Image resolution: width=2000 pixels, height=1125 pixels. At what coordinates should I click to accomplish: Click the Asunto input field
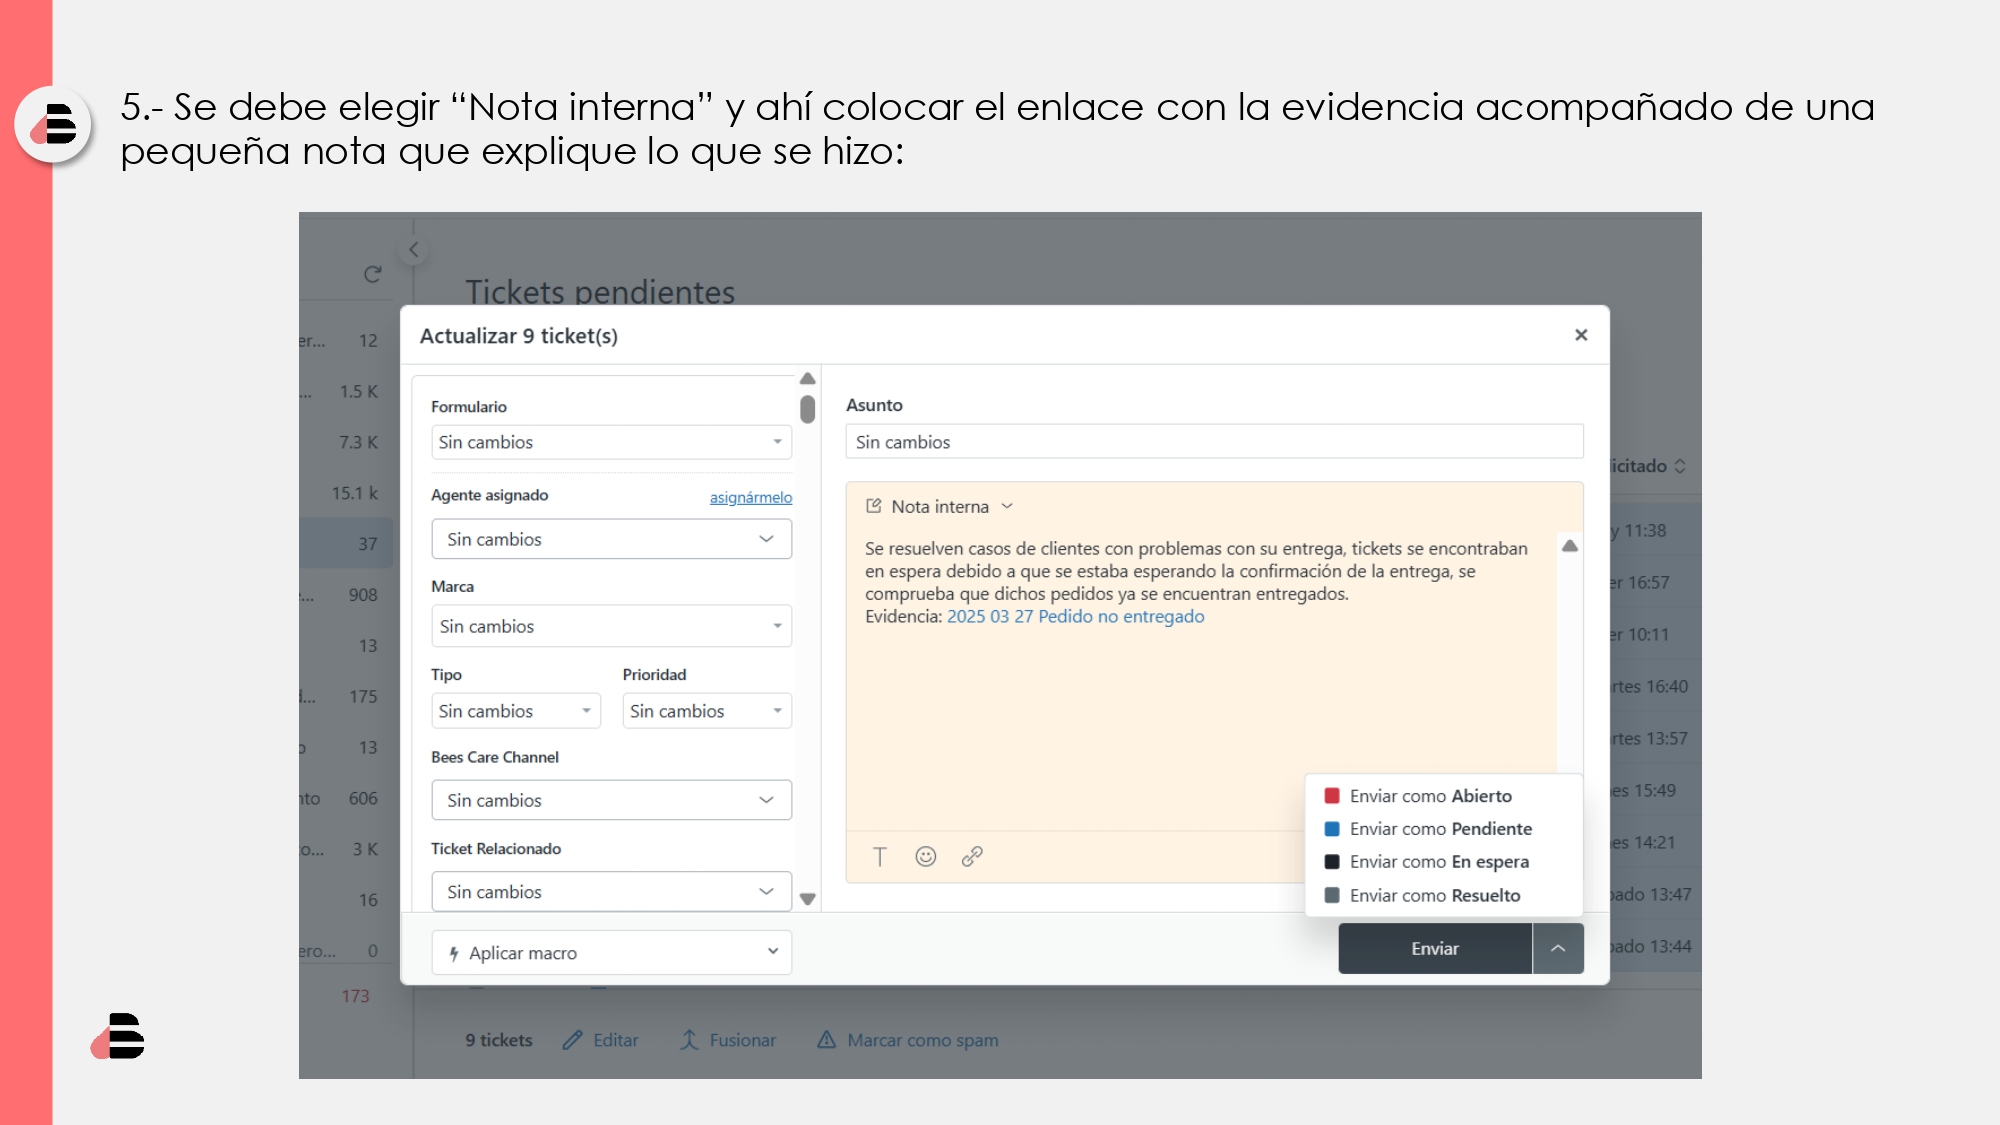point(1215,442)
